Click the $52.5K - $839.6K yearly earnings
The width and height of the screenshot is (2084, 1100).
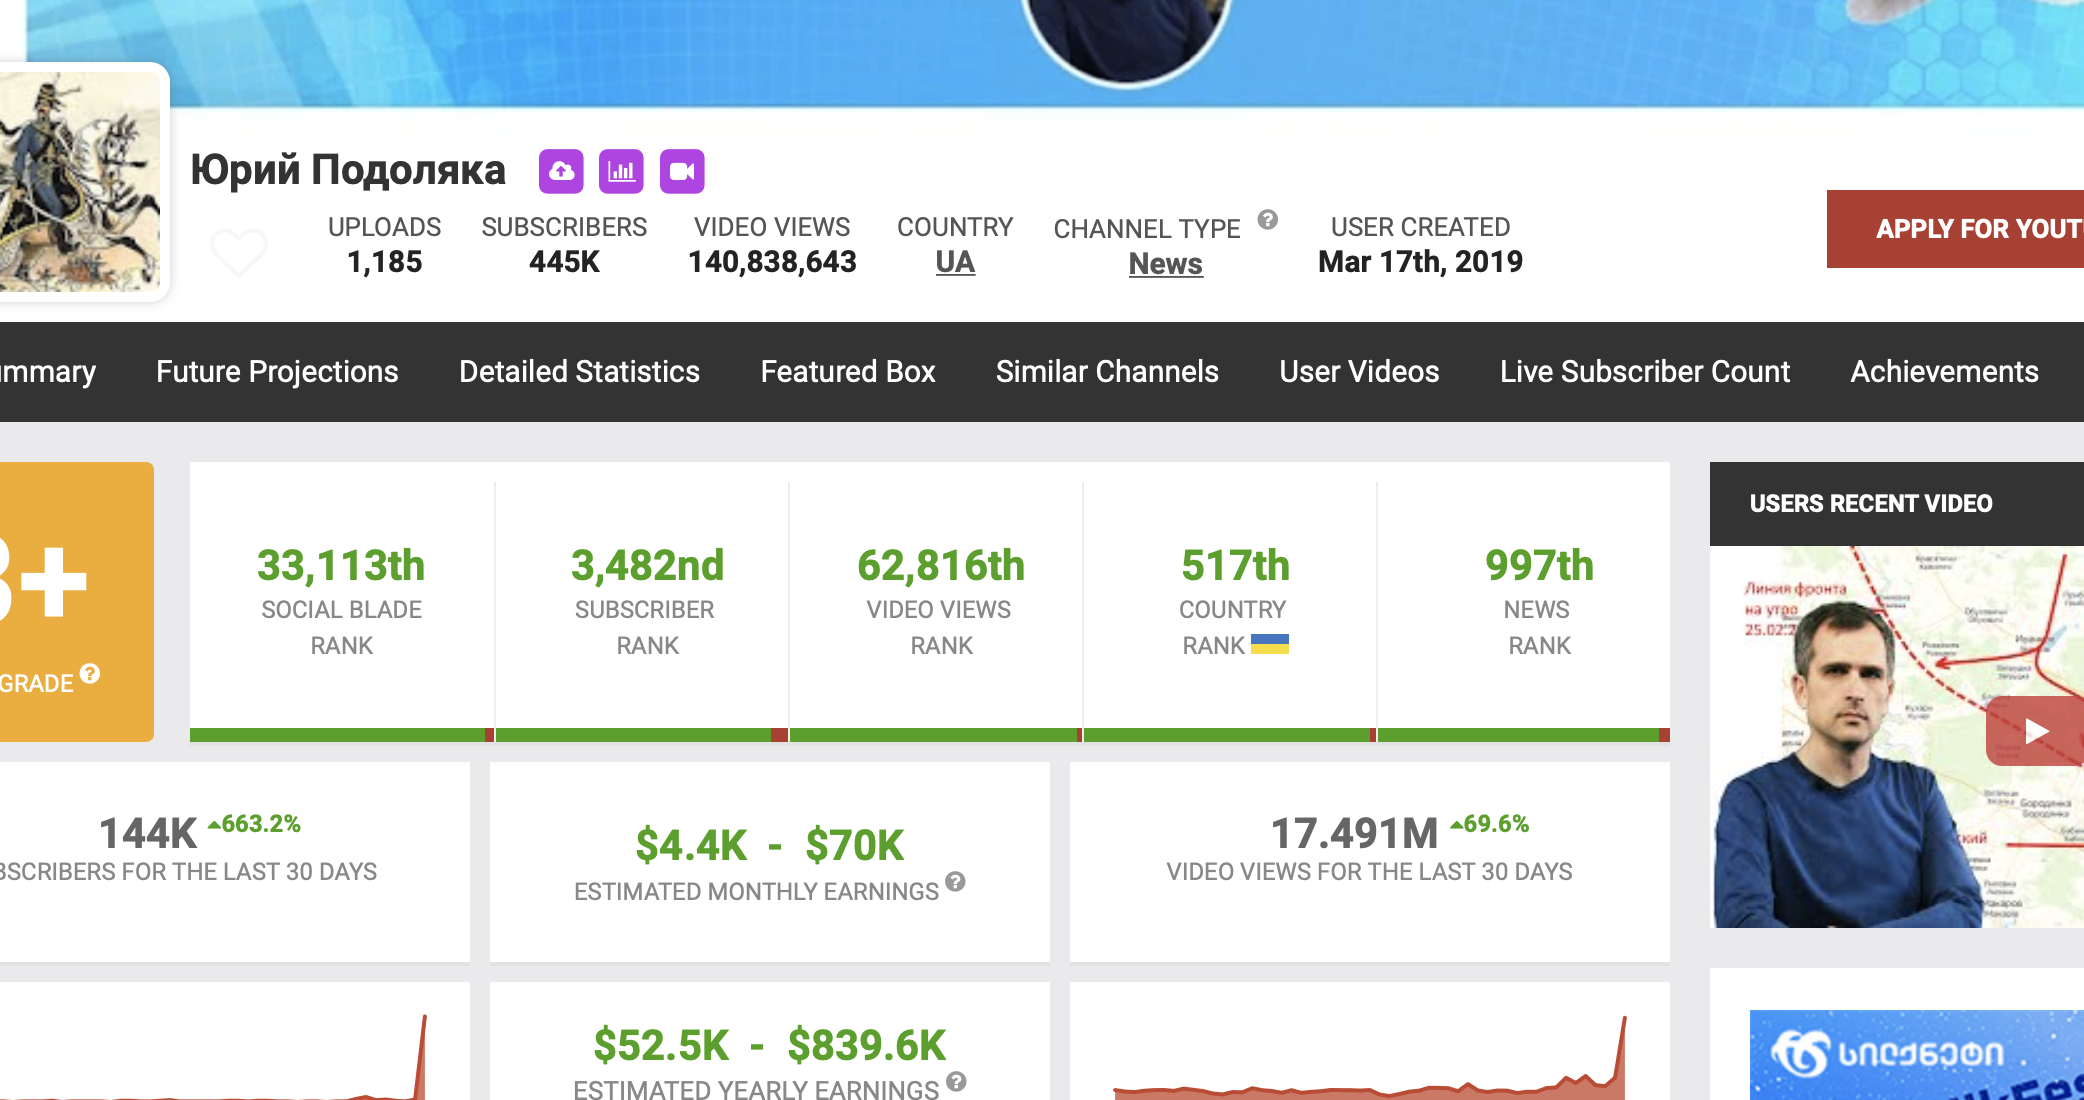(x=769, y=1046)
